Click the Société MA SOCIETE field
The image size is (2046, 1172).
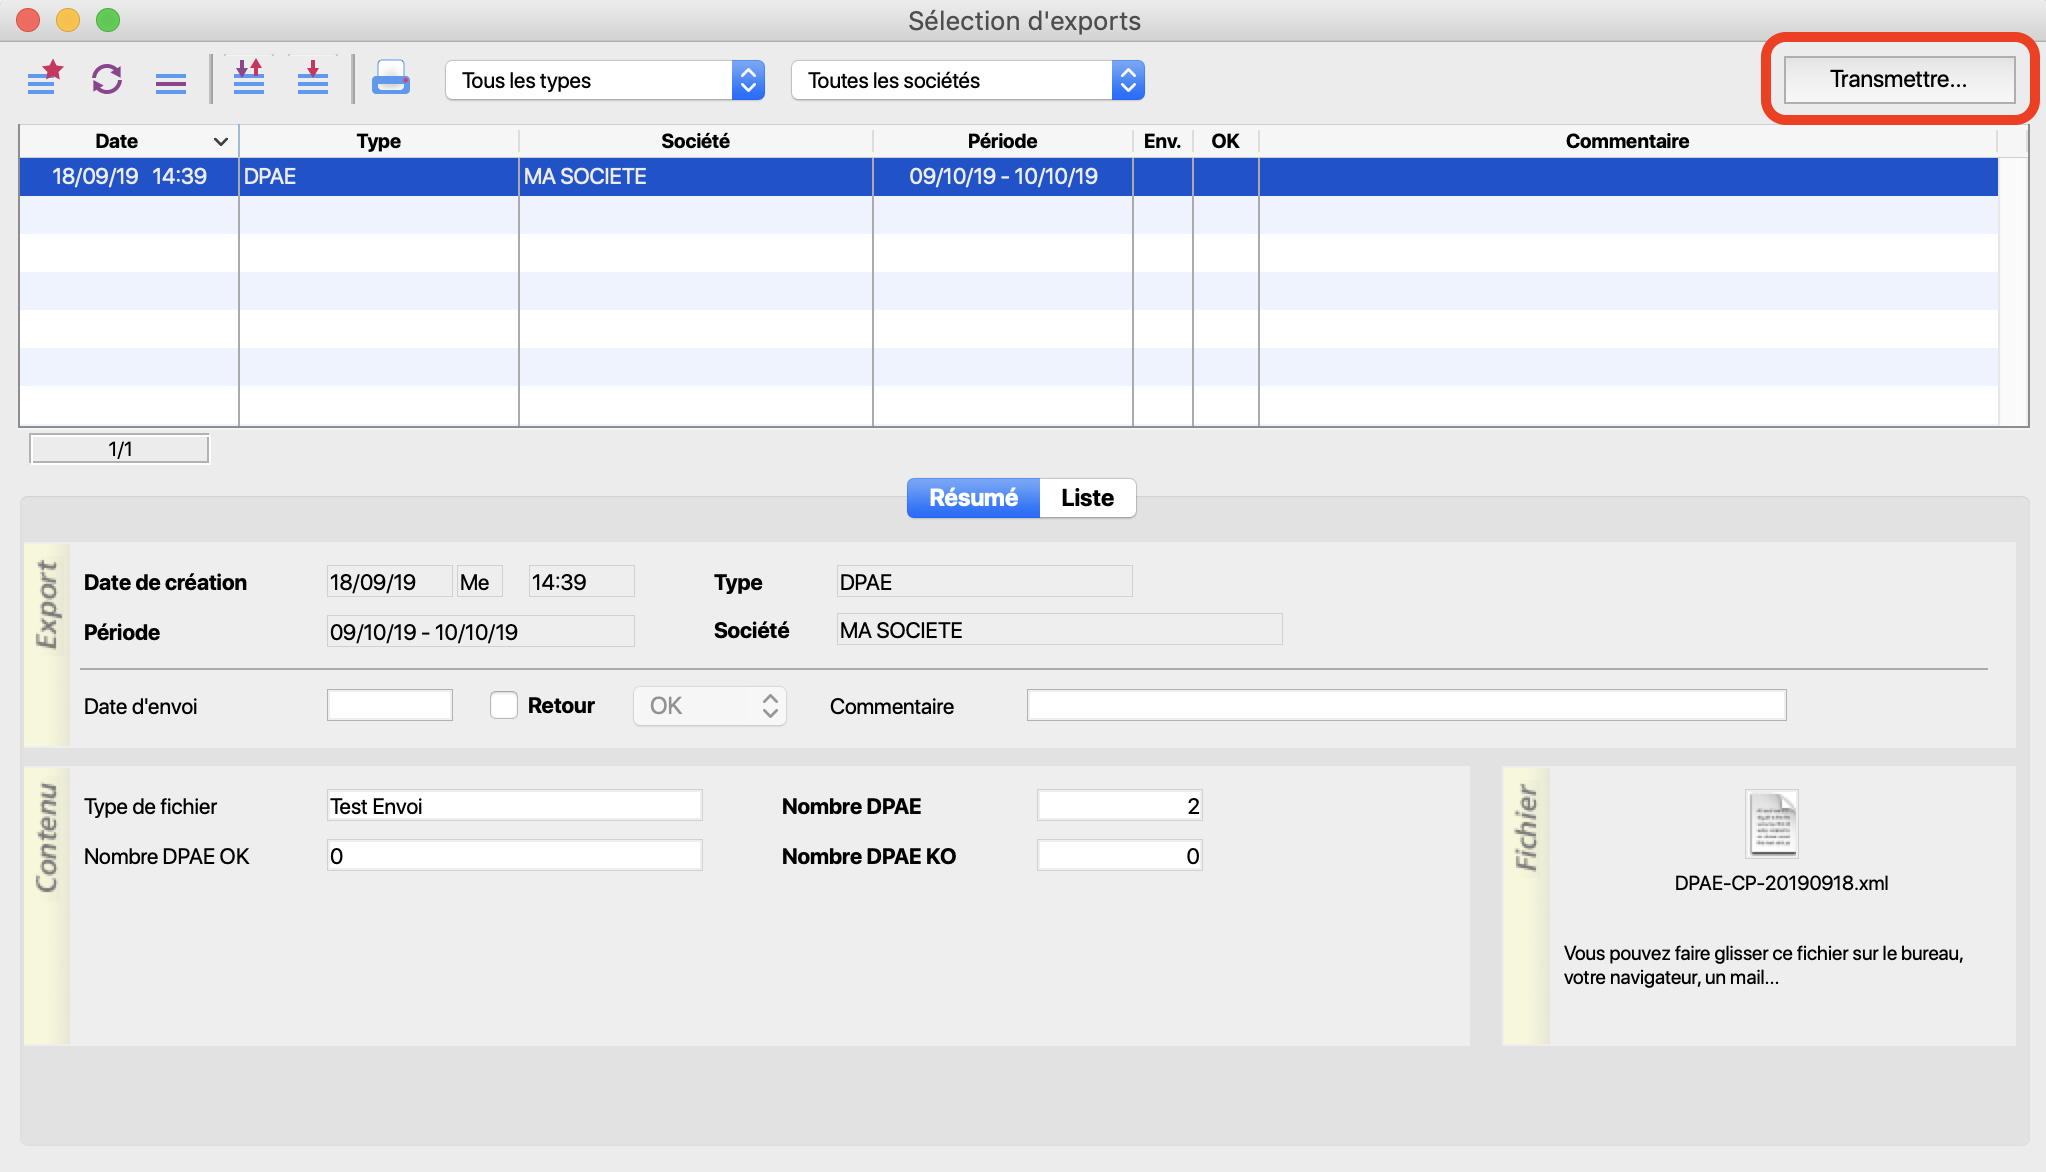[1060, 630]
